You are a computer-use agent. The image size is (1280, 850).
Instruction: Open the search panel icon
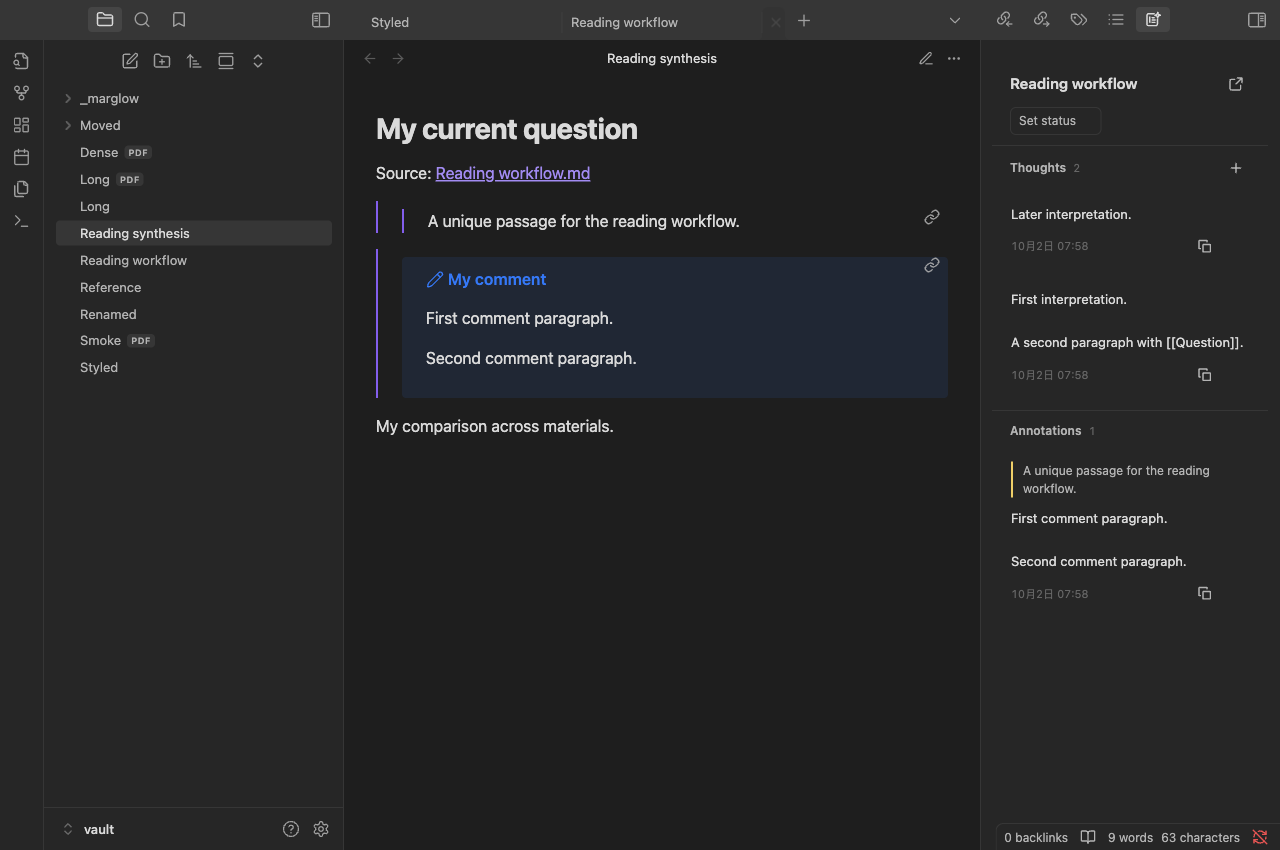click(142, 19)
